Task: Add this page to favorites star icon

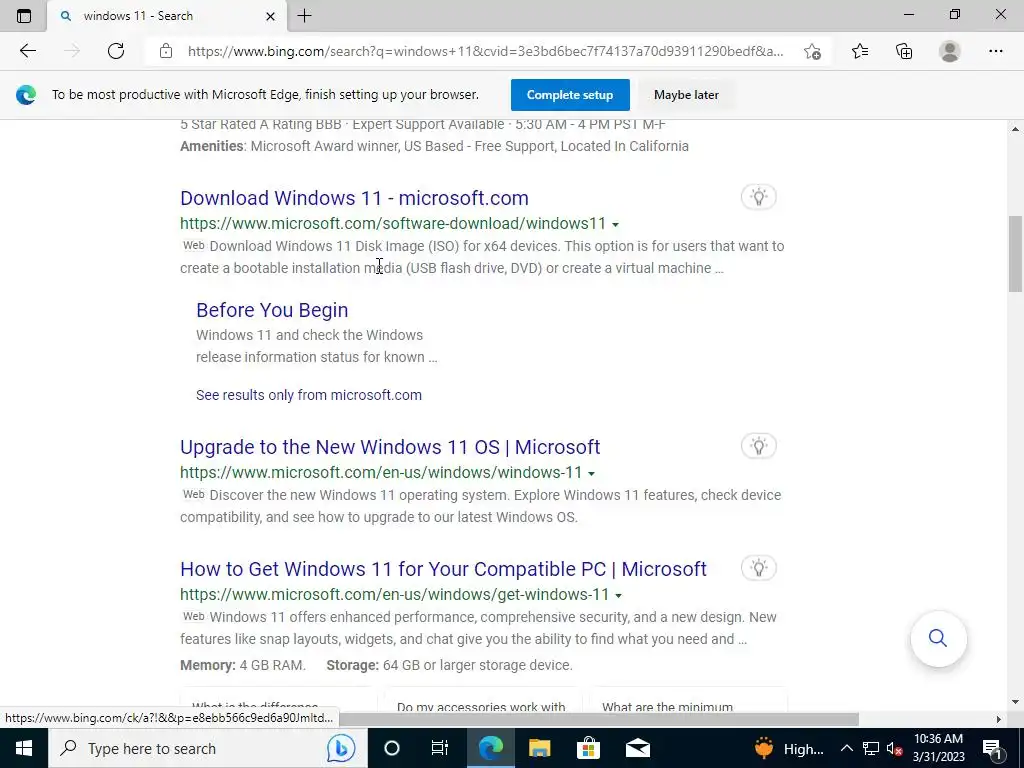Action: pos(812,51)
